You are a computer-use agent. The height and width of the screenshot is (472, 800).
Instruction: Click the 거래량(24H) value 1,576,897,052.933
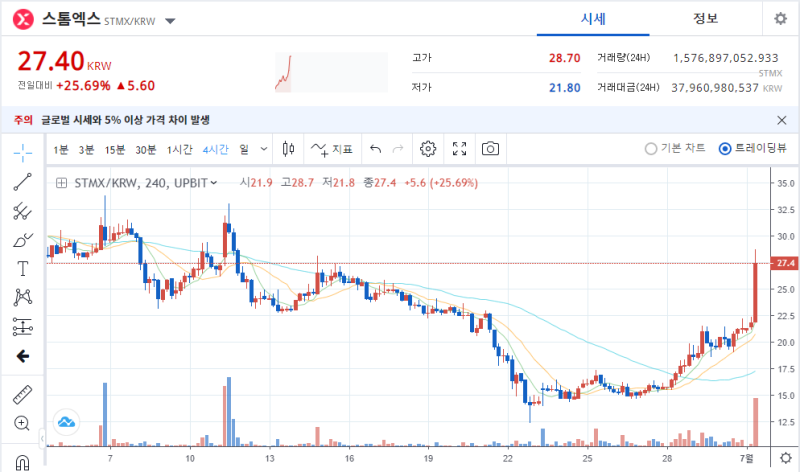click(726, 58)
